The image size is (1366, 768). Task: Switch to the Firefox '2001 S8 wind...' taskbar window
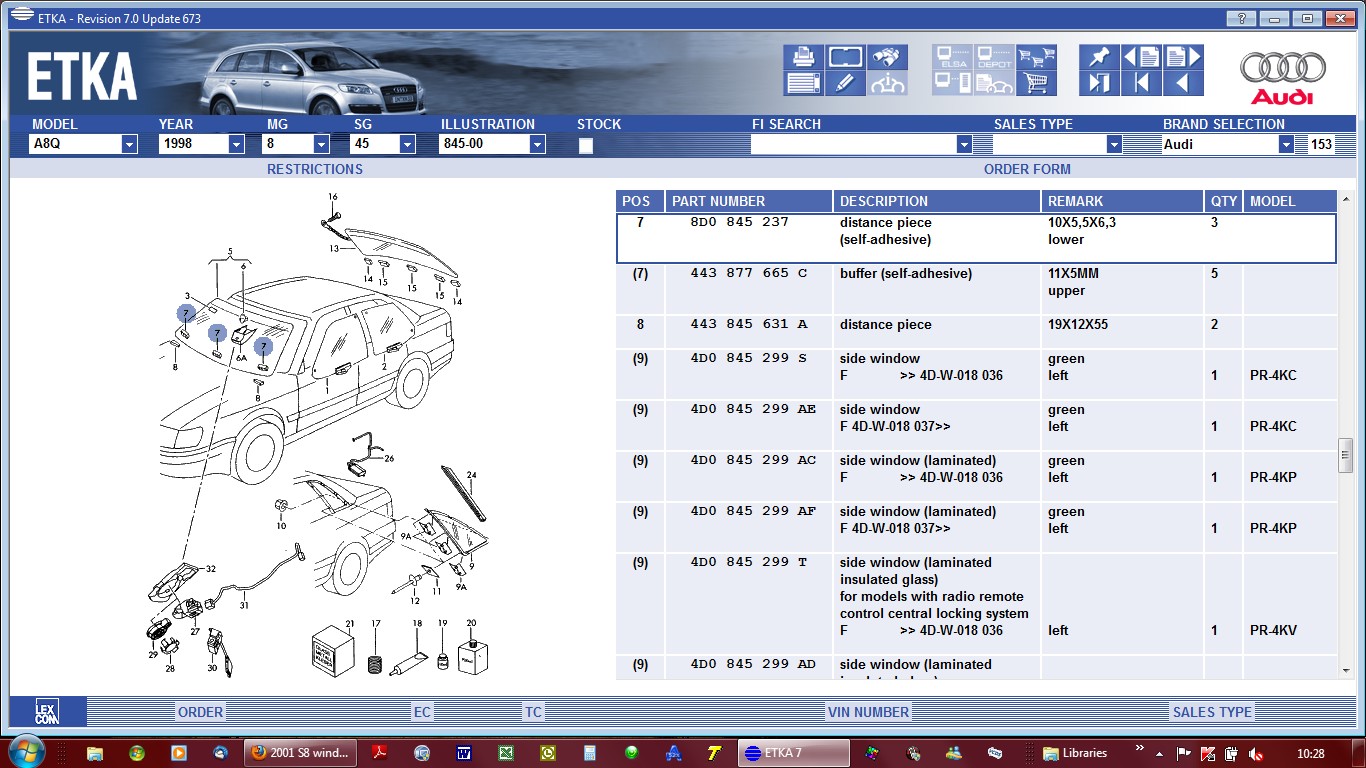[300, 753]
